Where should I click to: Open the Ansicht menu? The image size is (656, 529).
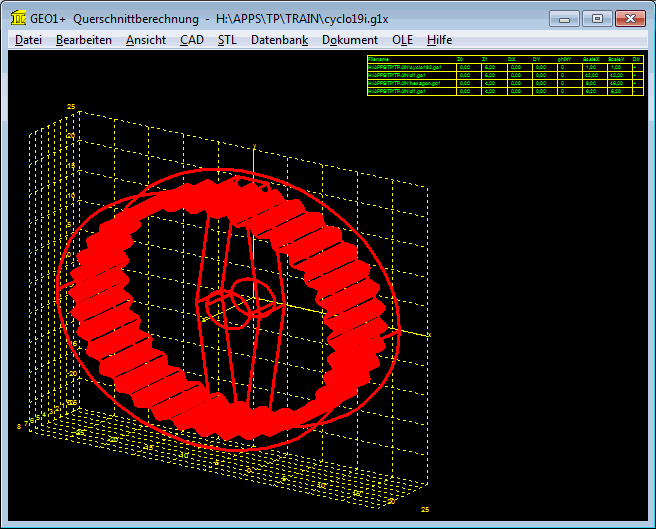[x=146, y=40]
